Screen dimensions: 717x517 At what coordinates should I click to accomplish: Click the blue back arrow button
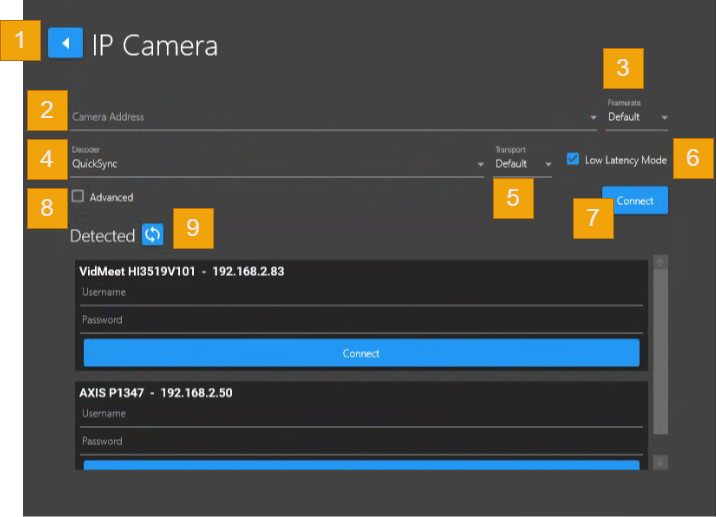[65, 44]
